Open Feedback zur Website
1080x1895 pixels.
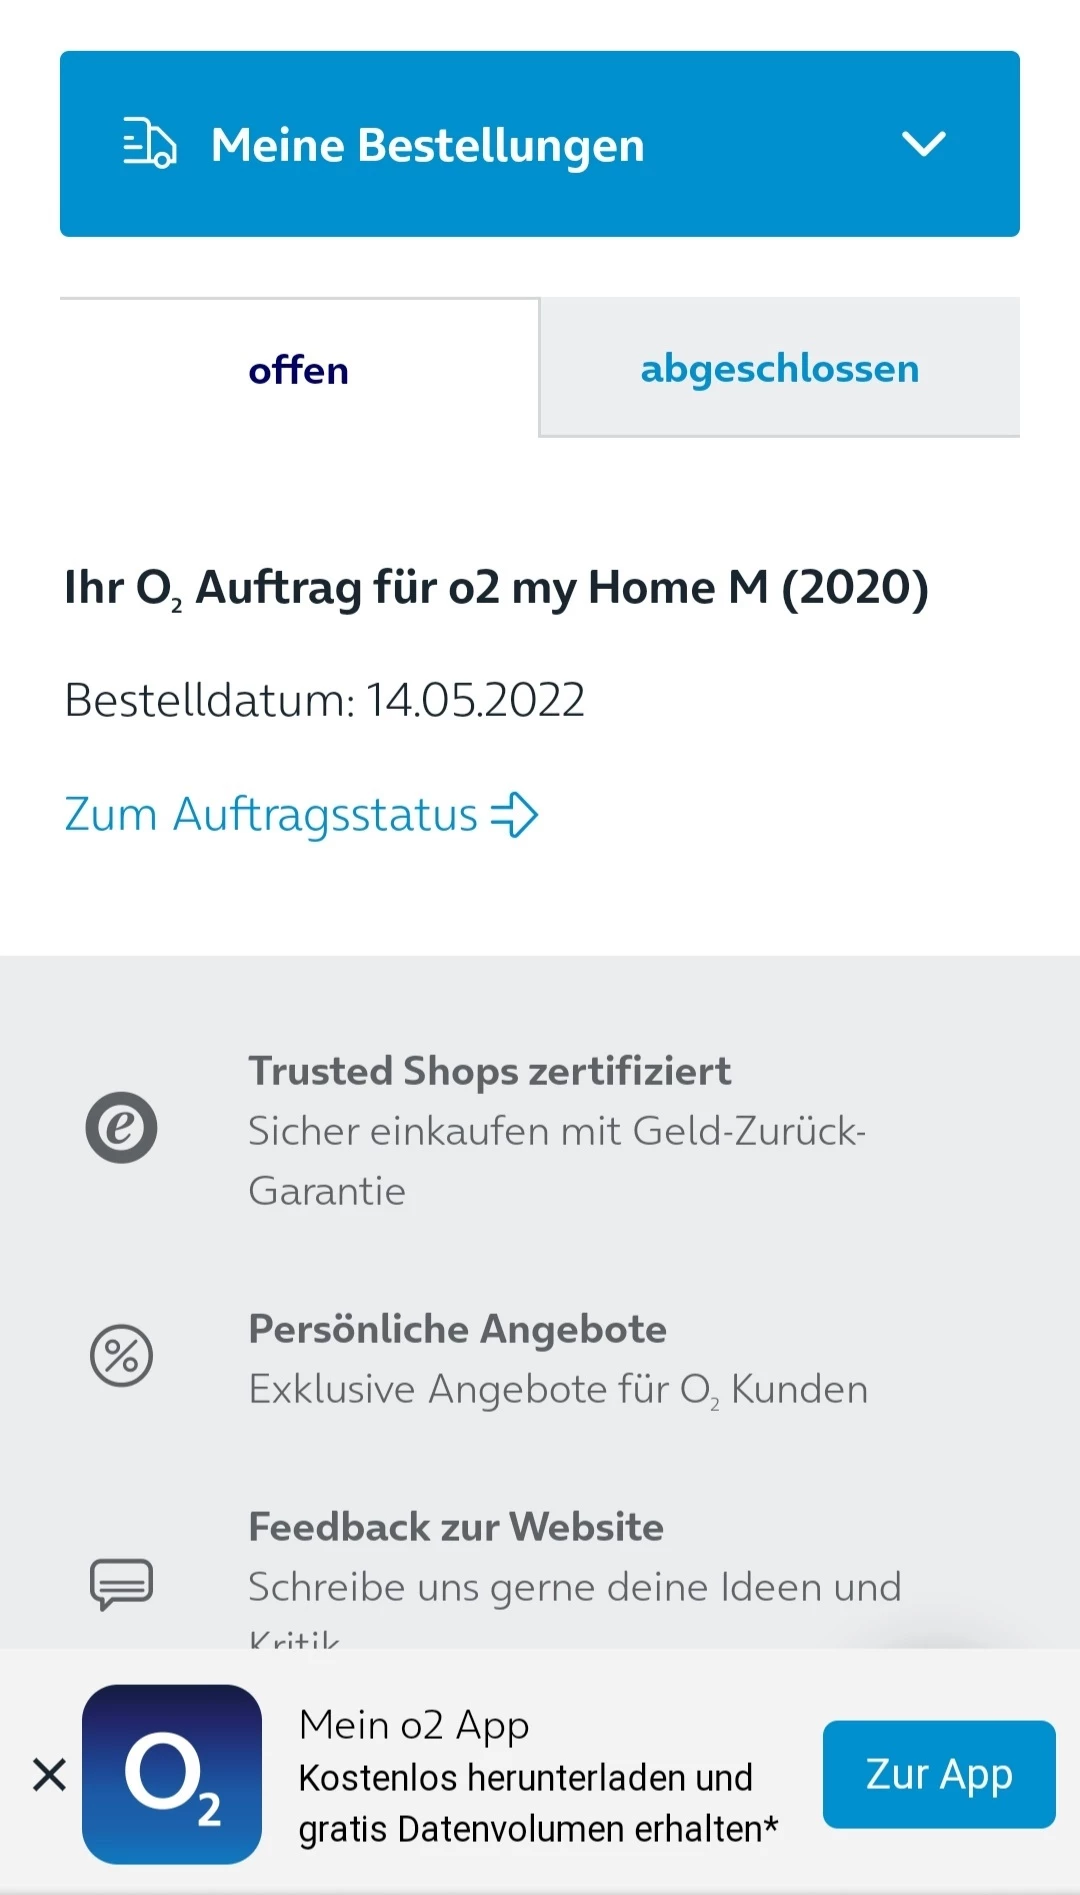point(456,1527)
